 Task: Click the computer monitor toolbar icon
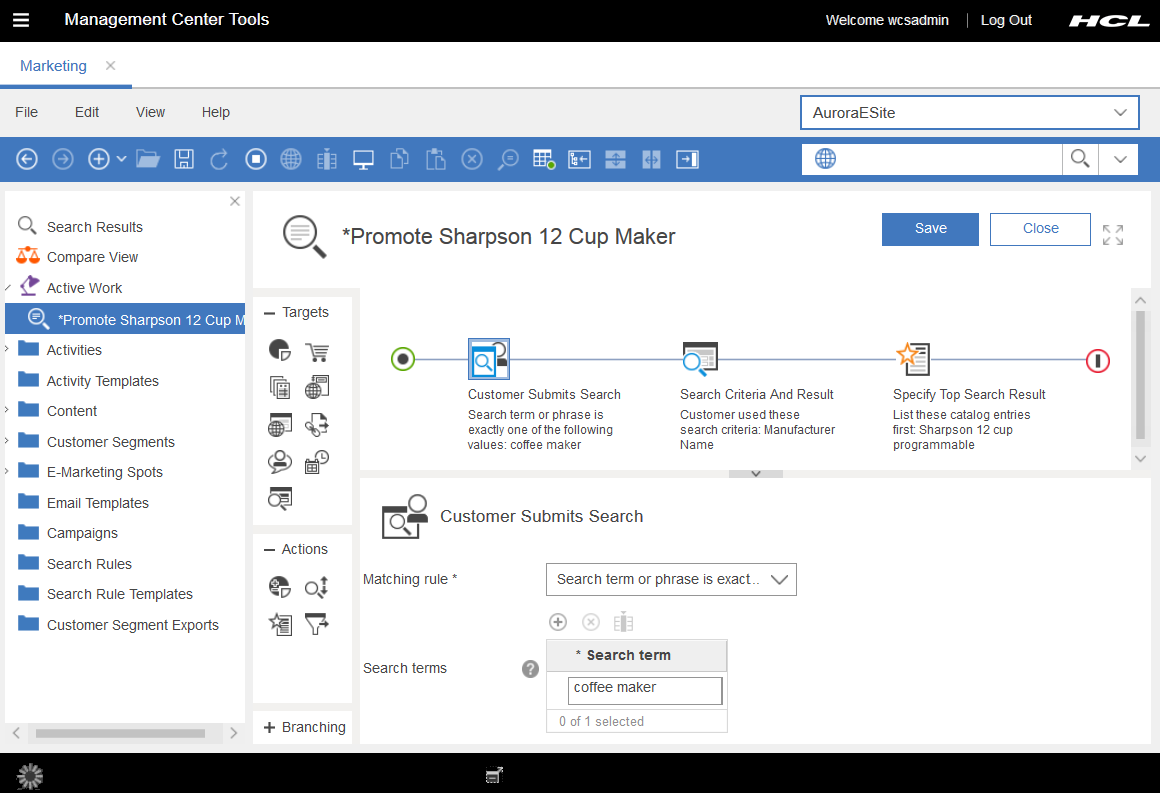(x=363, y=159)
